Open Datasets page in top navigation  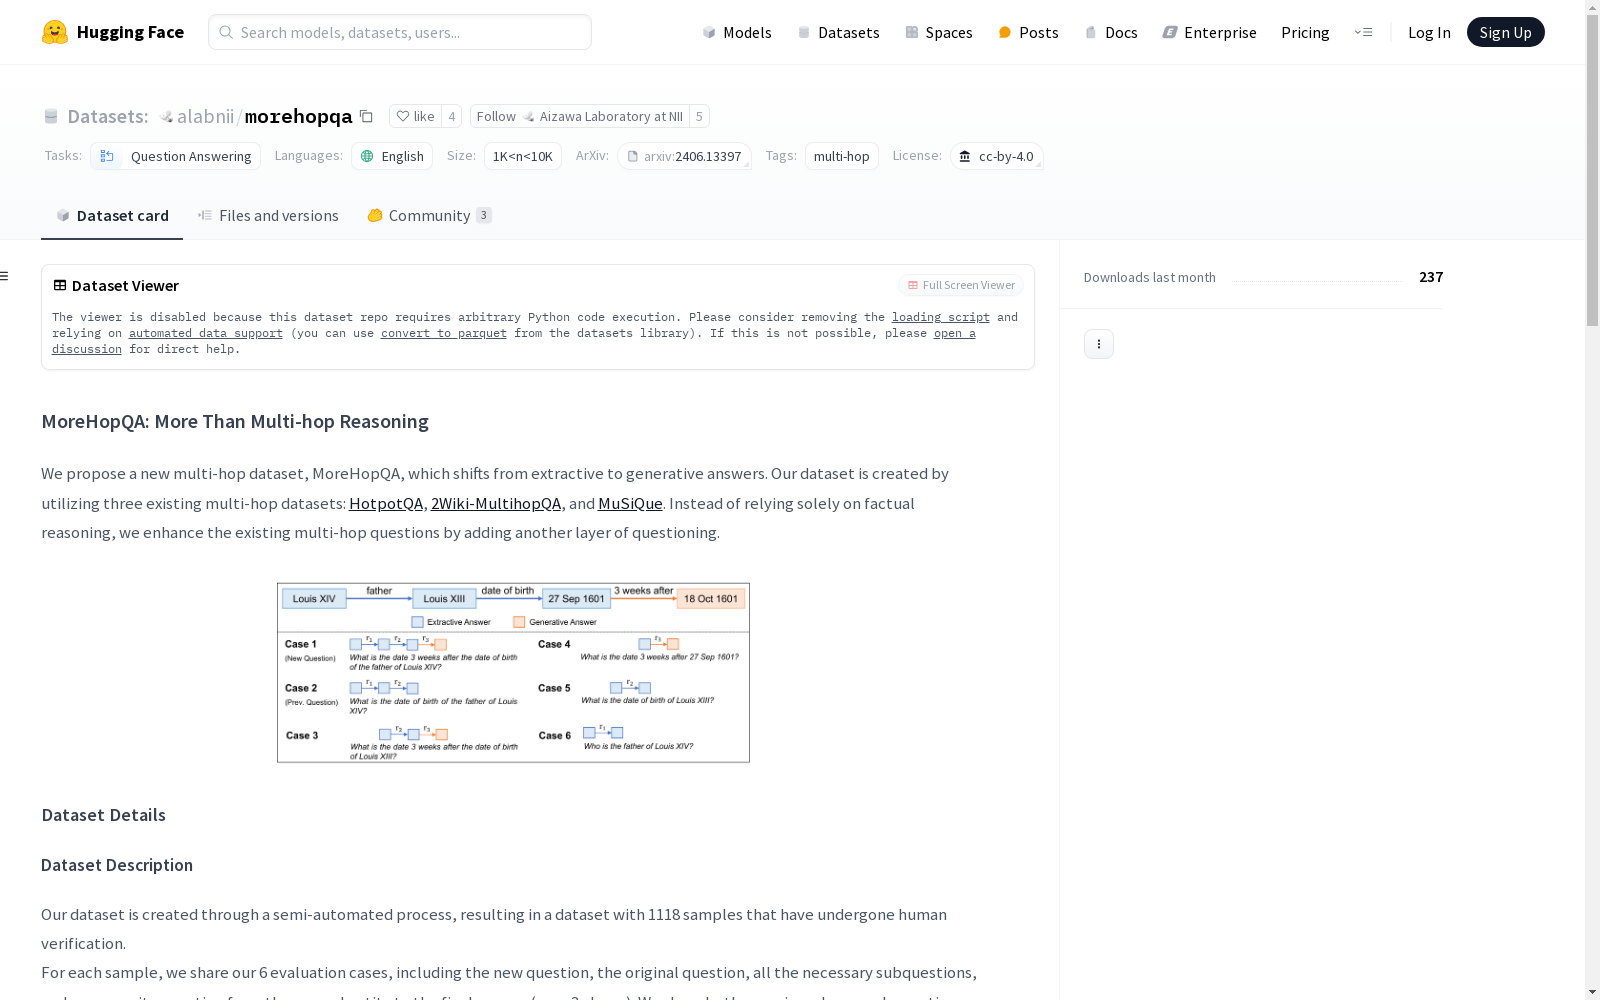pyautogui.click(x=838, y=32)
